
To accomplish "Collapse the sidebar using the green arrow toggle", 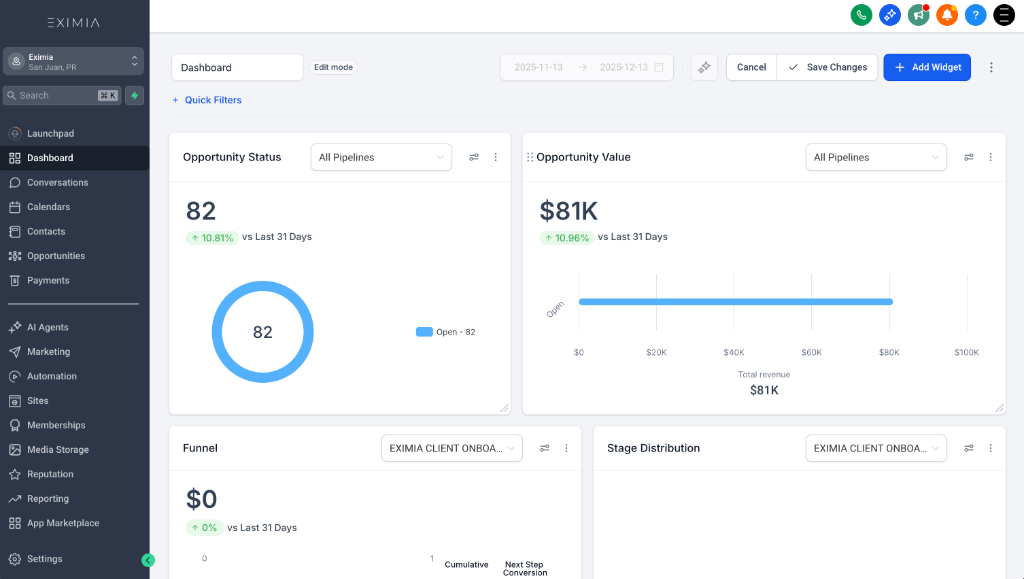I will (x=148, y=560).
